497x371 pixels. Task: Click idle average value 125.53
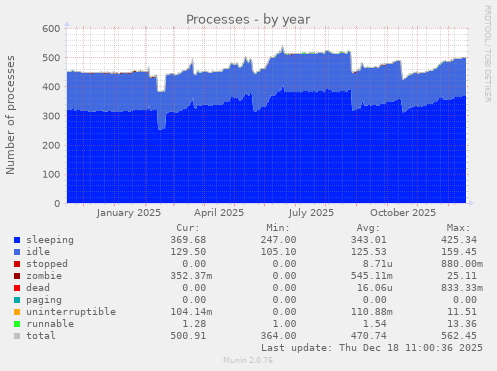point(369,252)
